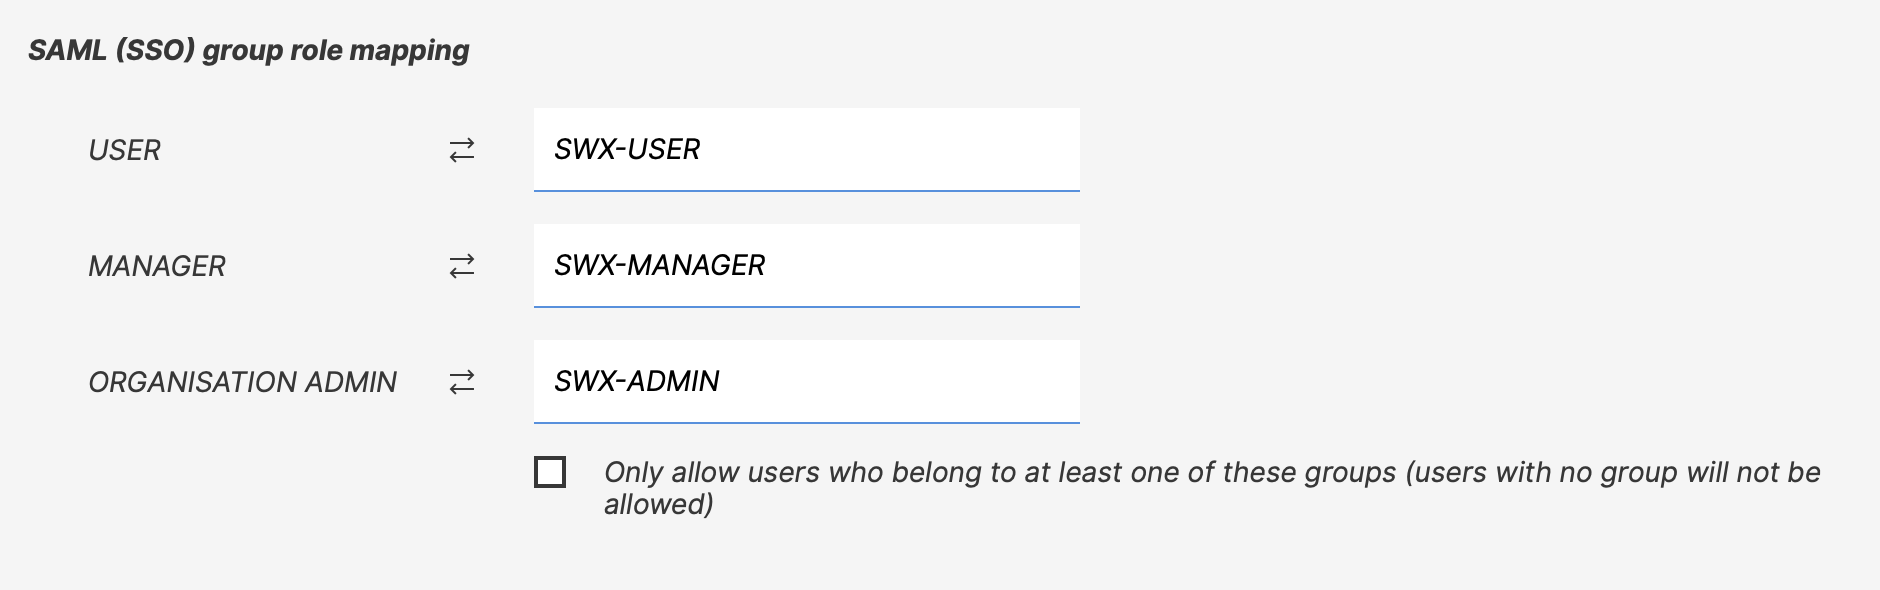Image resolution: width=1880 pixels, height=590 pixels.
Task: Click the USER role label
Action: click(124, 151)
